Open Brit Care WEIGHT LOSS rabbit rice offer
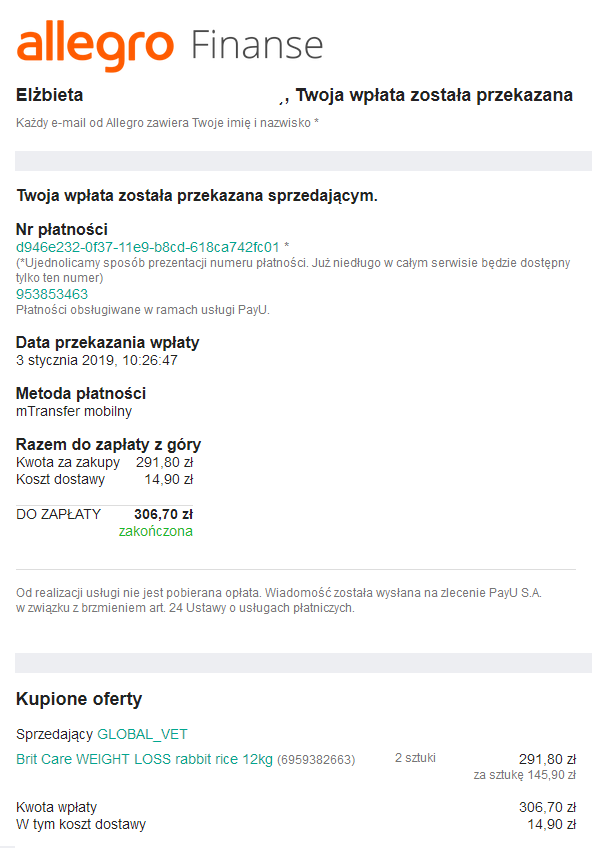The height and width of the screenshot is (848, 592). 144,759
